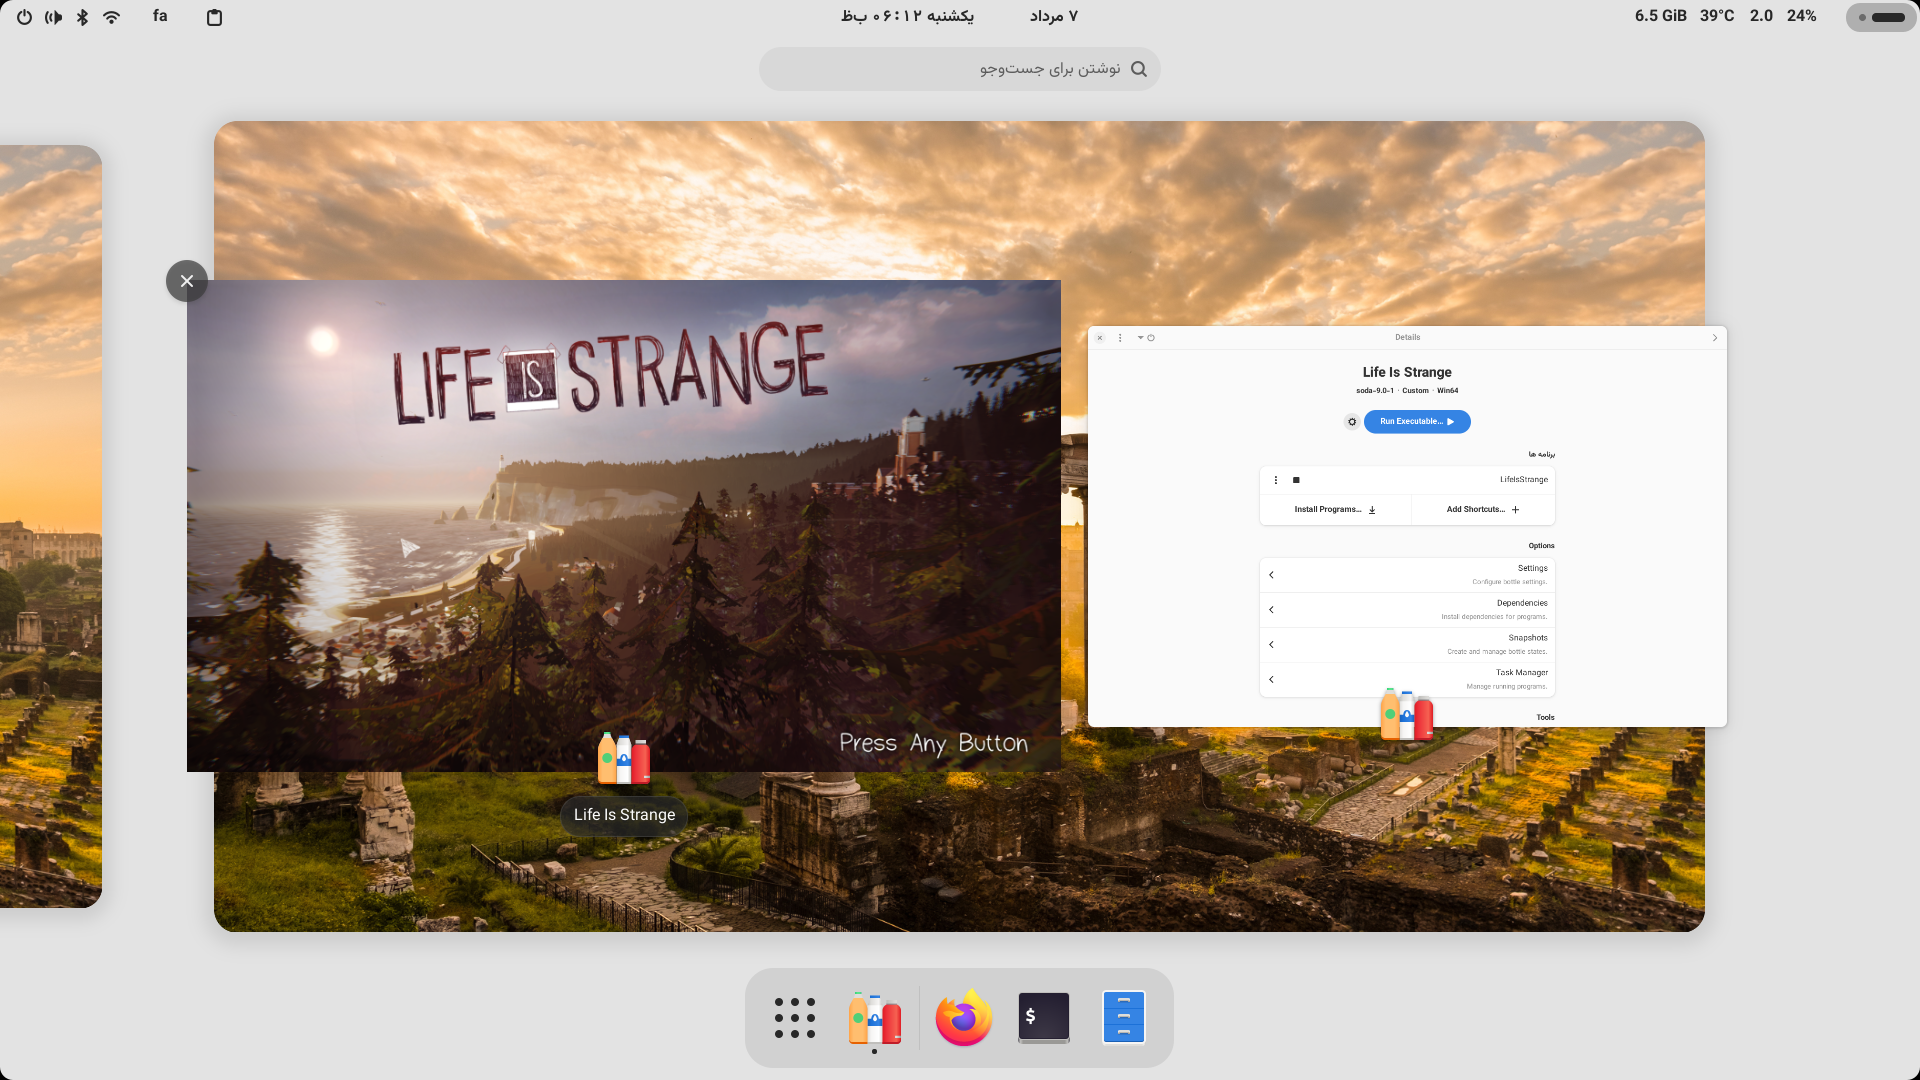Click the 'Life Is Strange' heading in the Details window
Image resolution: width=1920 pixels, height=1080 pixels.
coord(1407,372)
